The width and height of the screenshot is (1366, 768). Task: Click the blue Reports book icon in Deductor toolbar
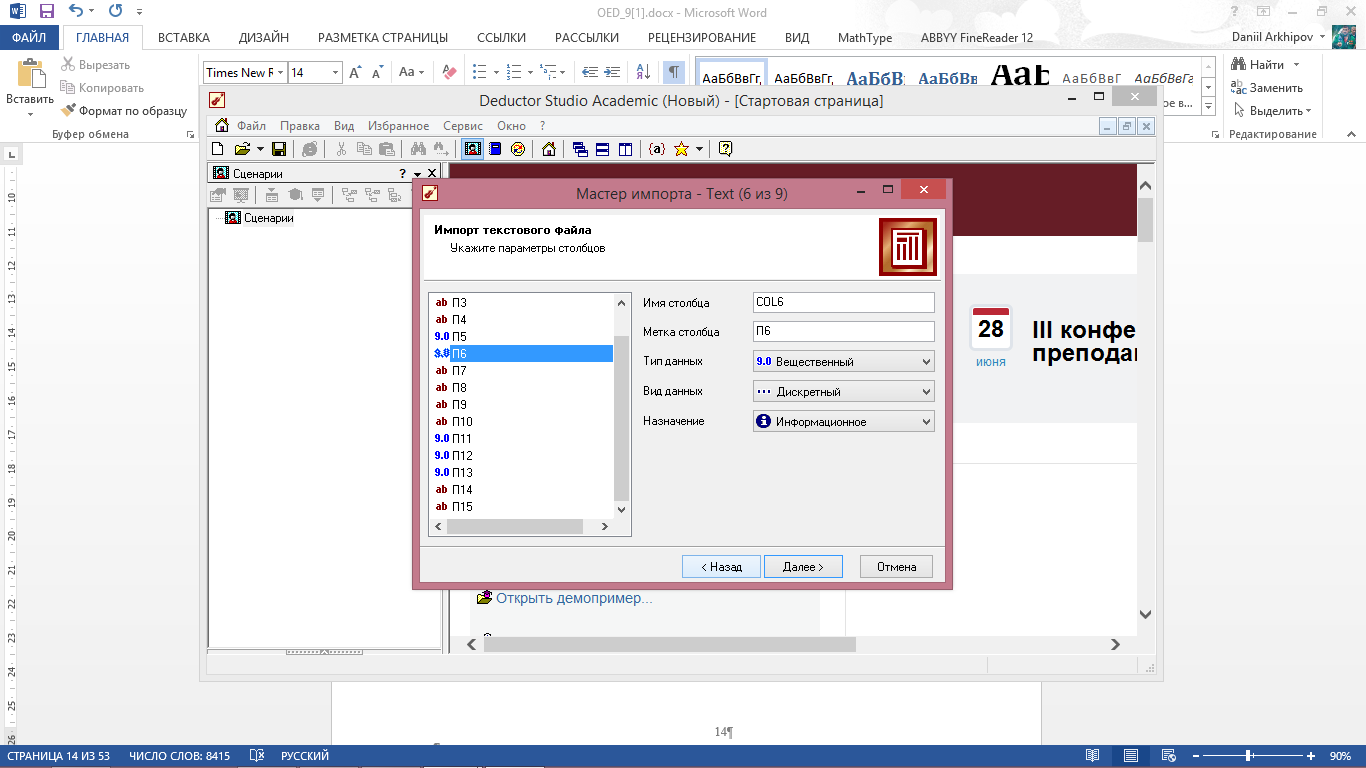tap(496, 149)
